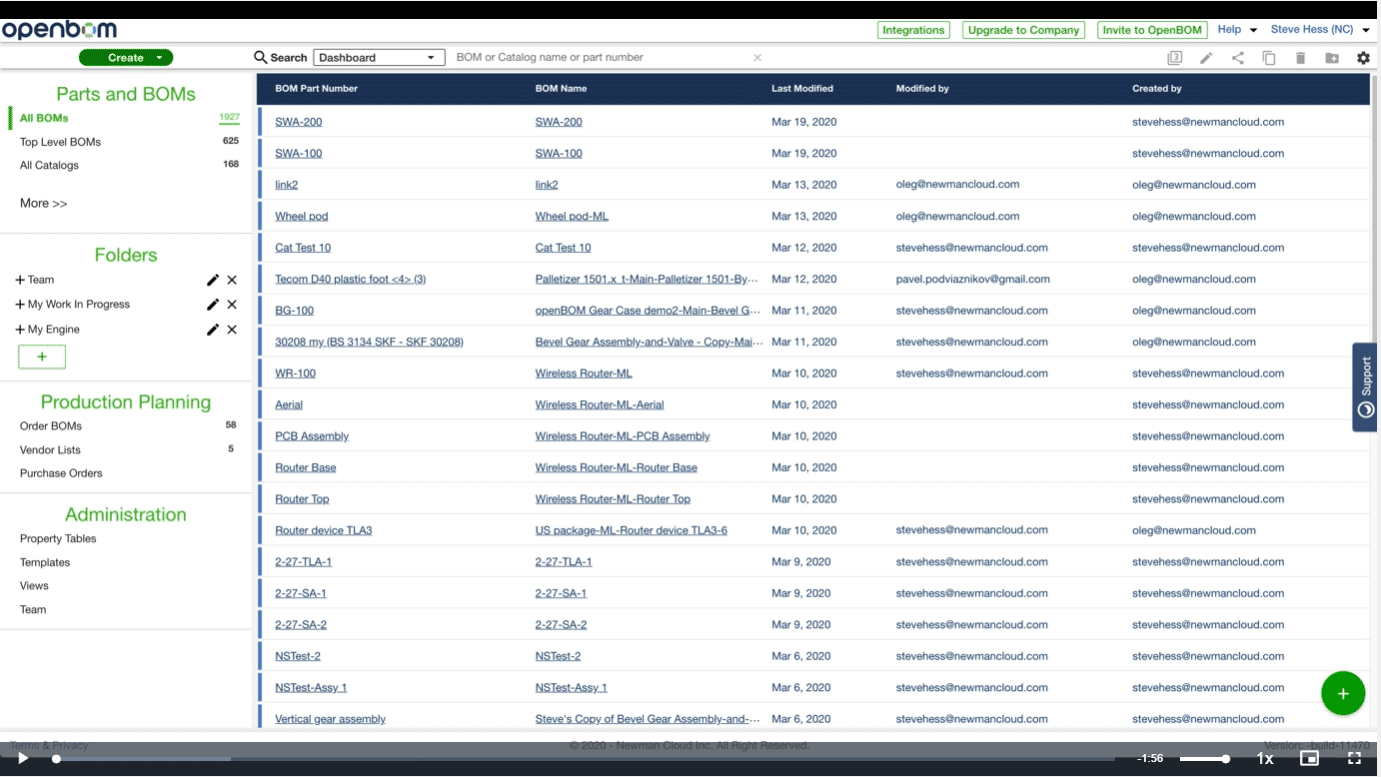Screen dimensions: 1381x777
Task: Expand the Team folder plus
Action: click(x=20, y=280)
